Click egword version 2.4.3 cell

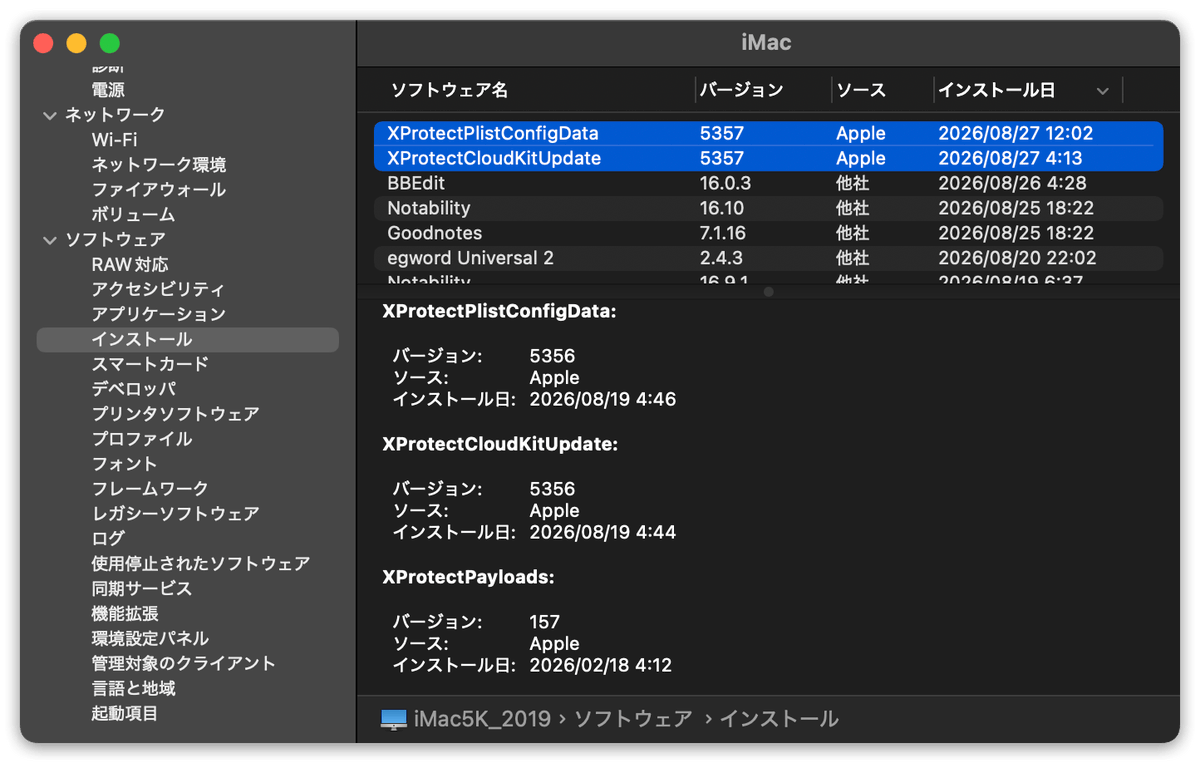(721, 258)
